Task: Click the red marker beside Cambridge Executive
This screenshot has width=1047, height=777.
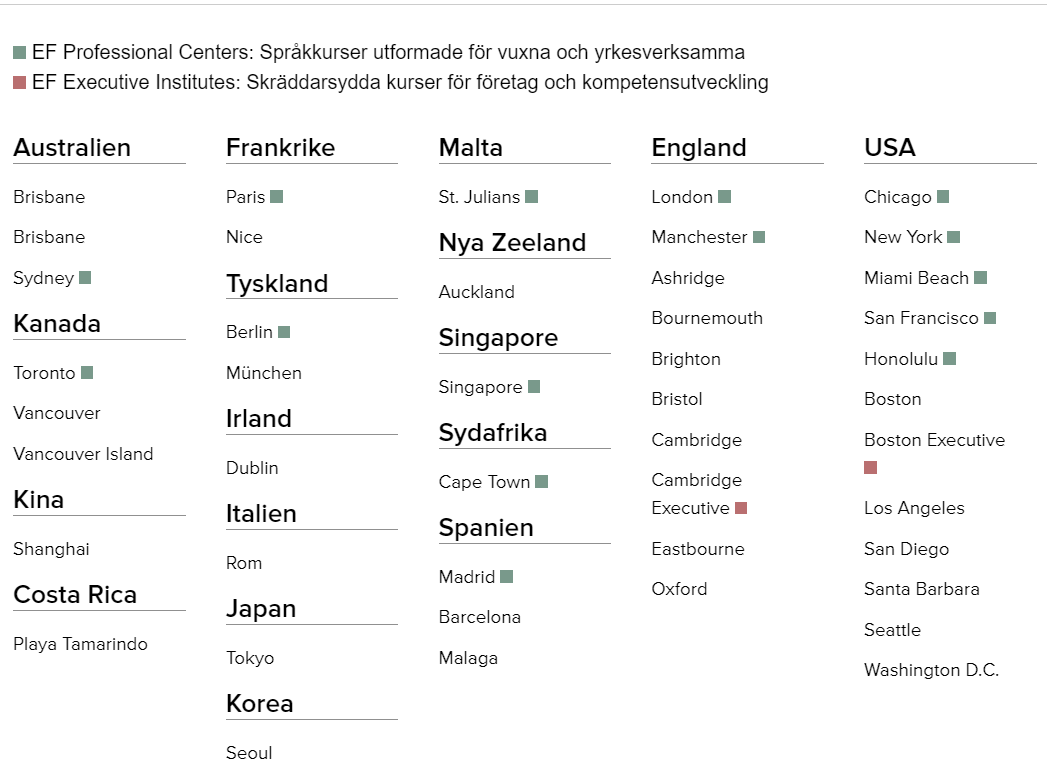Action: tap(741, 508)
